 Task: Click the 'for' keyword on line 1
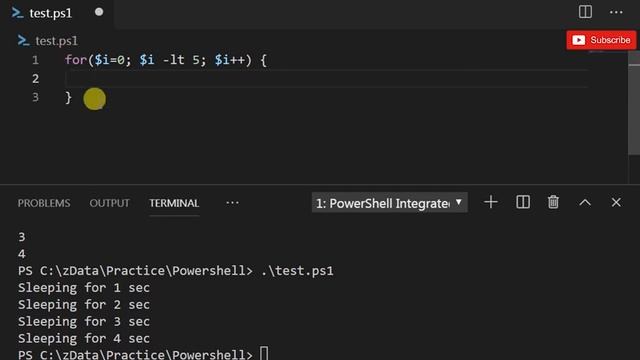pos(76,60)
